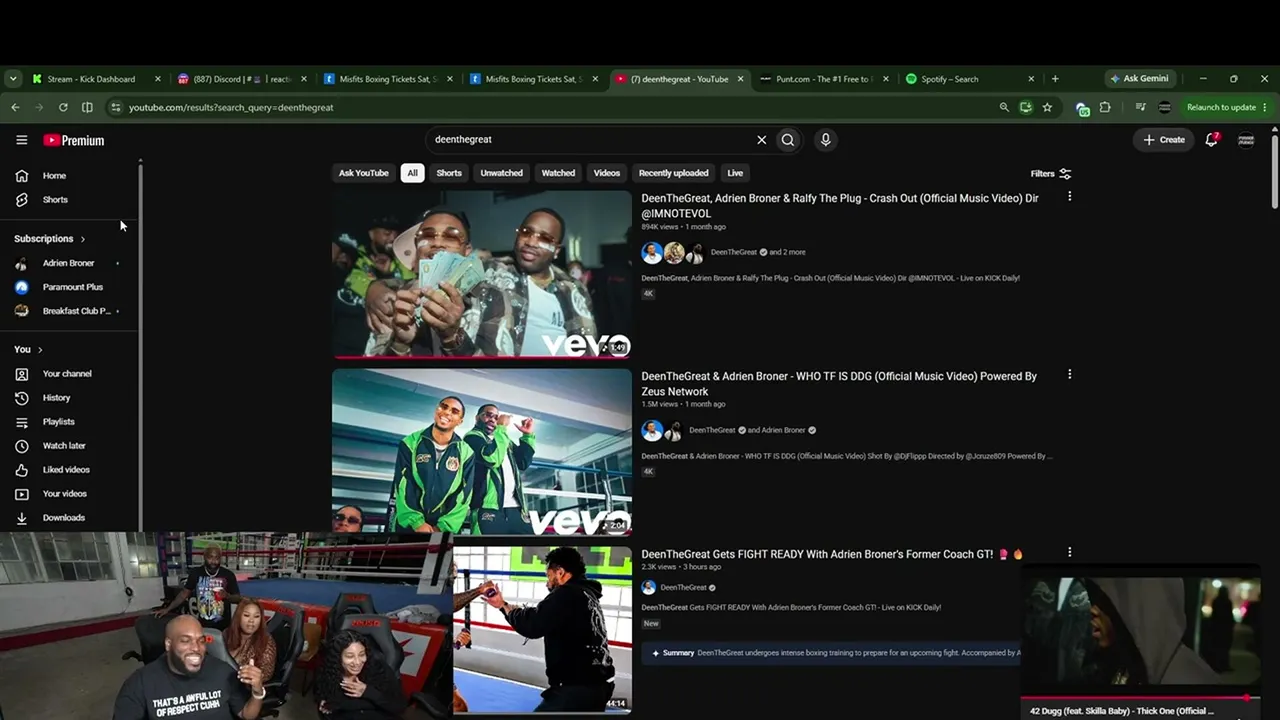Image resolution: width=1280 pixels, height=720 pixels.
Task: Select the Live filter chip
Action: pyautogui.click(x=735, y=173)
